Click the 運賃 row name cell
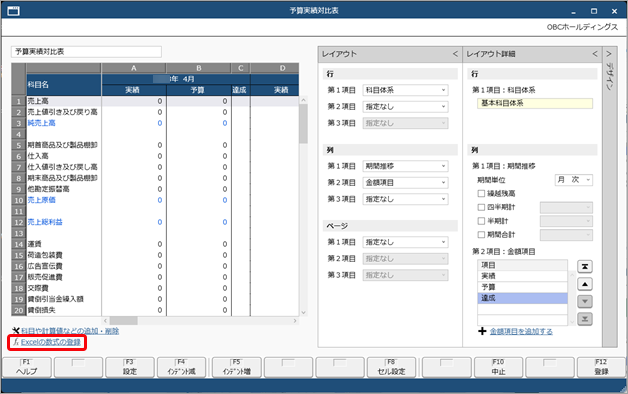The height and width of the screenshot is (394, 628). (x=64, y=244)
